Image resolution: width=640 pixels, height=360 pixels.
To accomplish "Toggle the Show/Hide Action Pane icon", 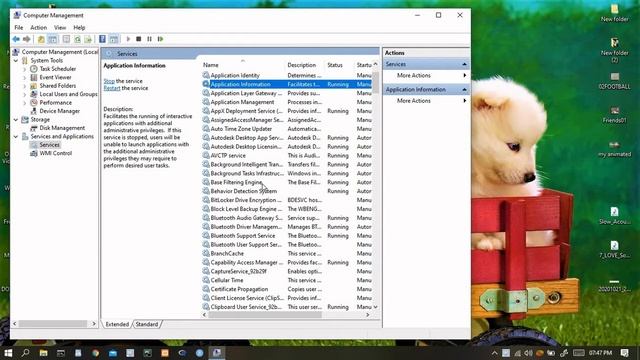I will point(114,39).
